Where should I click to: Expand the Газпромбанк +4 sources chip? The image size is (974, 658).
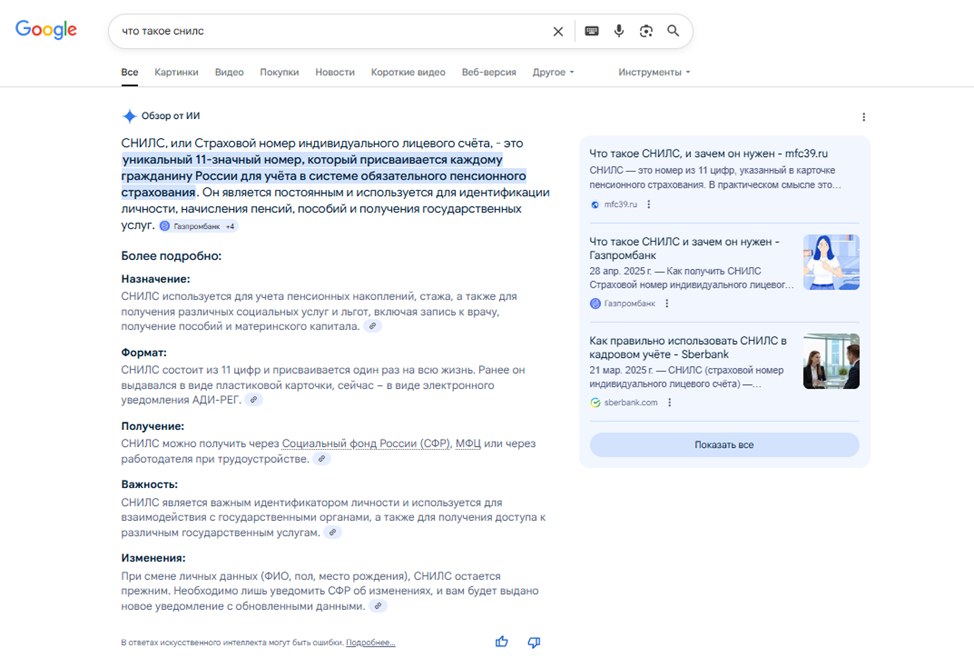tap(198, 226)
